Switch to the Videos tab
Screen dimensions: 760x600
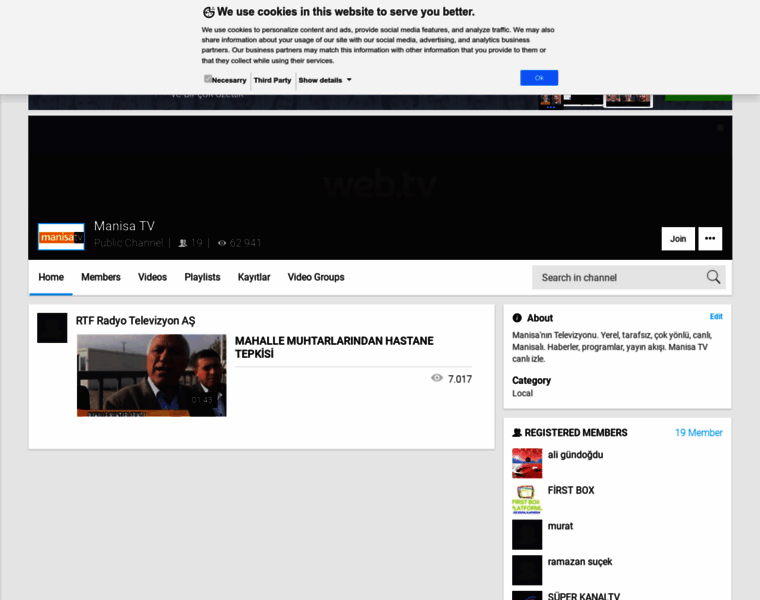(x=152, y=277)
